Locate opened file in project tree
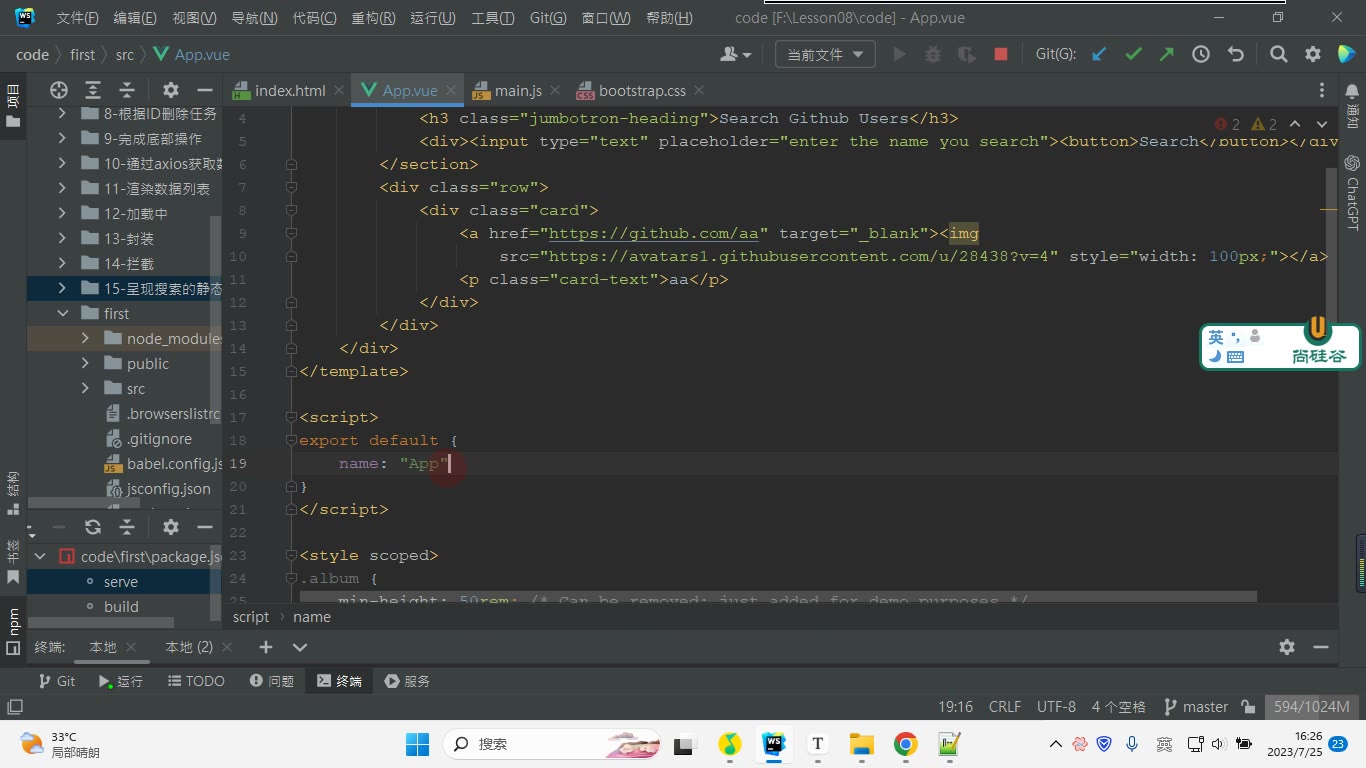Image resolution: width=1366 pixels, height=768 pixels. click(59, 89)
